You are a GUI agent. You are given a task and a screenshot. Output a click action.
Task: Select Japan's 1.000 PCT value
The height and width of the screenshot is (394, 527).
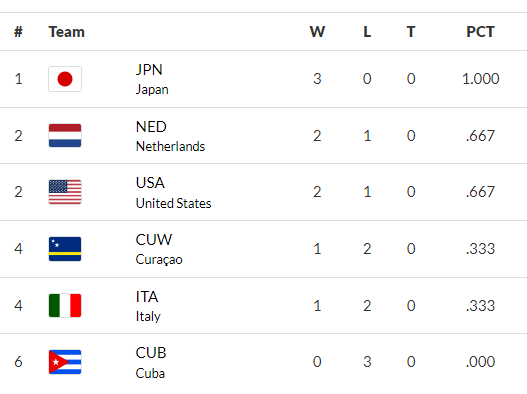click(481, 79)
